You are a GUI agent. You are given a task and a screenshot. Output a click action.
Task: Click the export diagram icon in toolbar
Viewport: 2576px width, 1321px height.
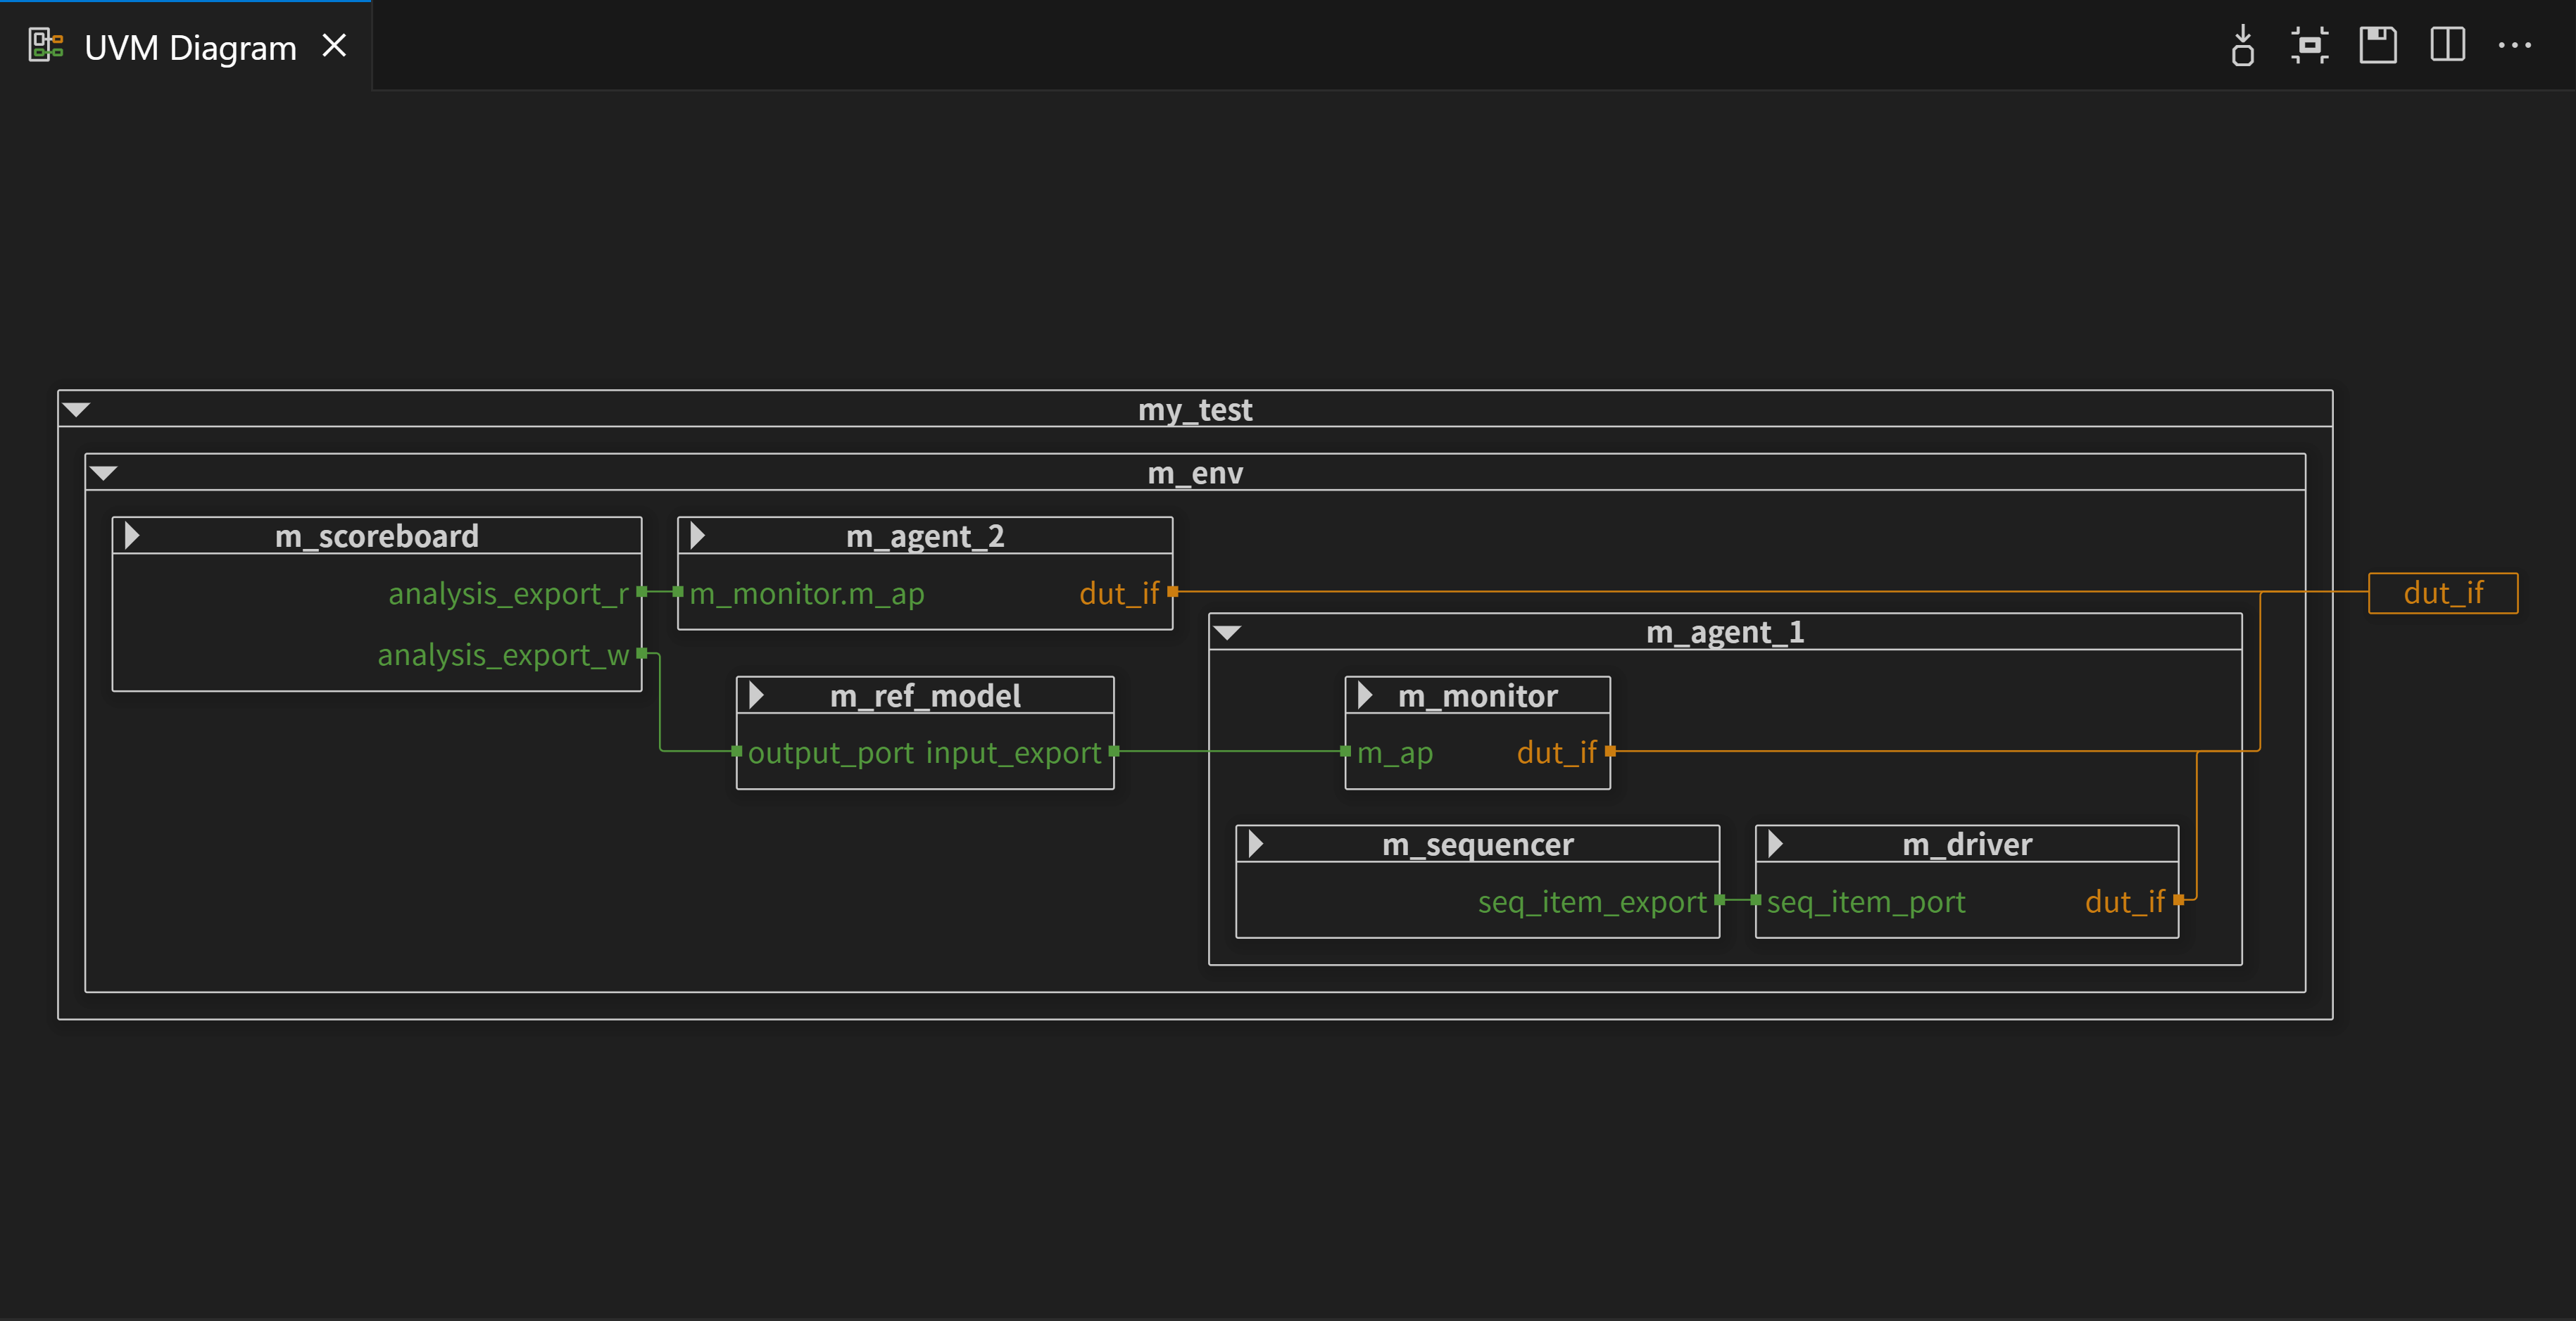click(2242, 46)
